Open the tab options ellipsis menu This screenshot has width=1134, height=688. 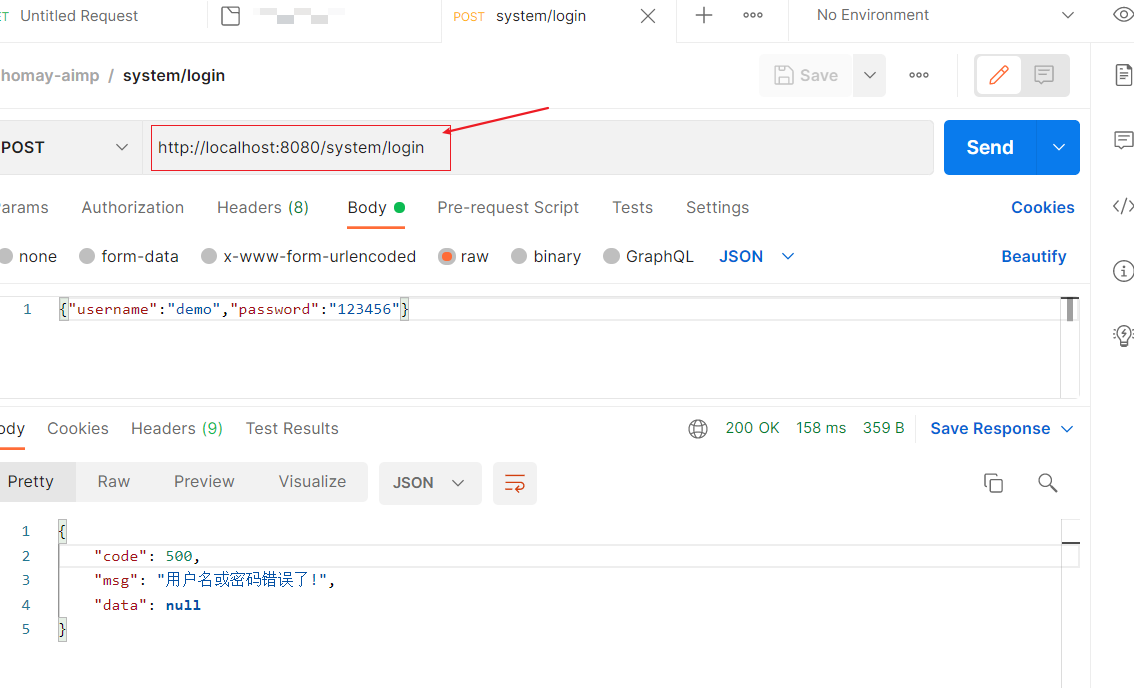click(x=753, y=15)
